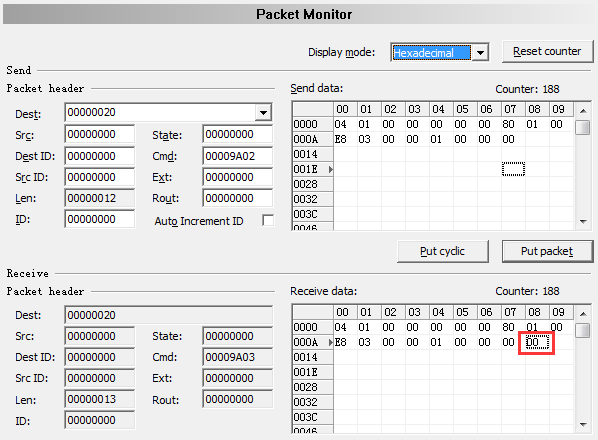Click Send data column header 09
This screenshot has height=440, width=598.
[561, 109]
